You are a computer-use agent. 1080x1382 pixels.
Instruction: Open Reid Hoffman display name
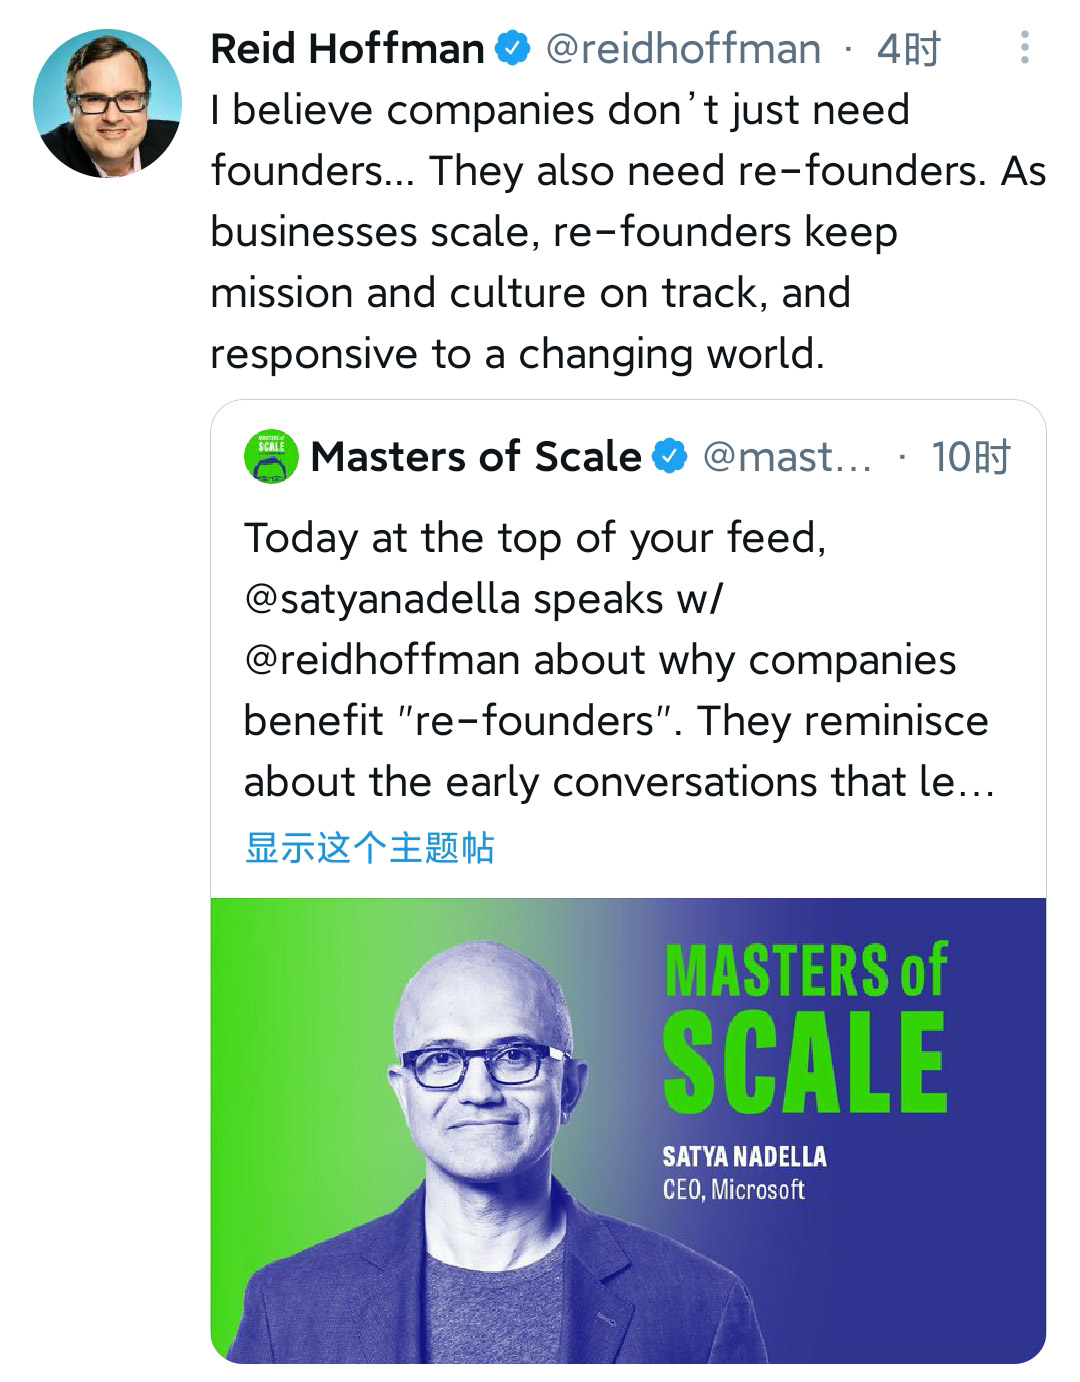click(x=348, y=48)
